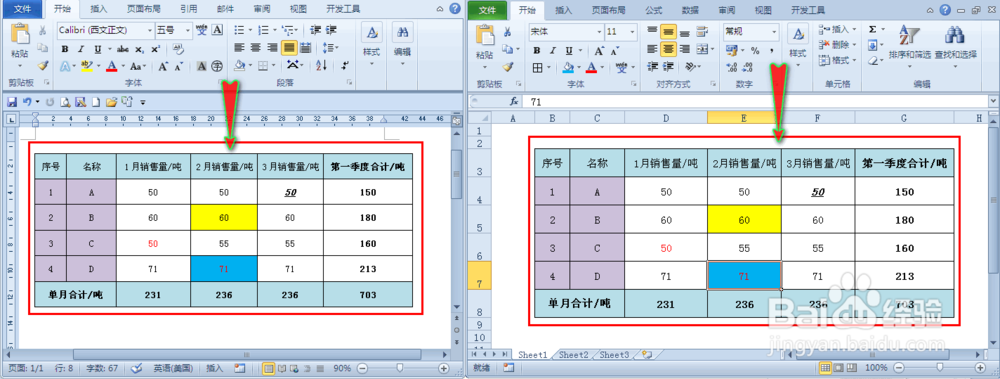The height and width of the screenshot is (379, 1000).
Task: Click Word 编辑 editing button
Action: pos(402,45)
